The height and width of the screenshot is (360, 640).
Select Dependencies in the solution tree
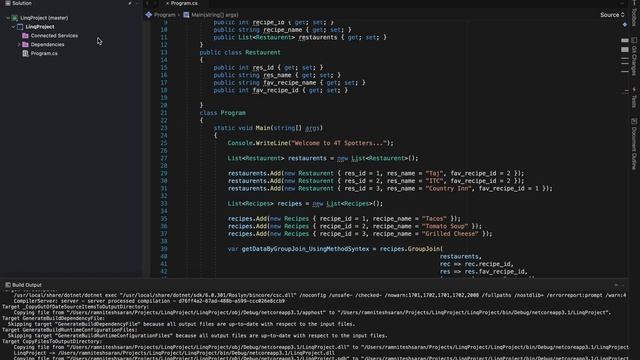47,44
